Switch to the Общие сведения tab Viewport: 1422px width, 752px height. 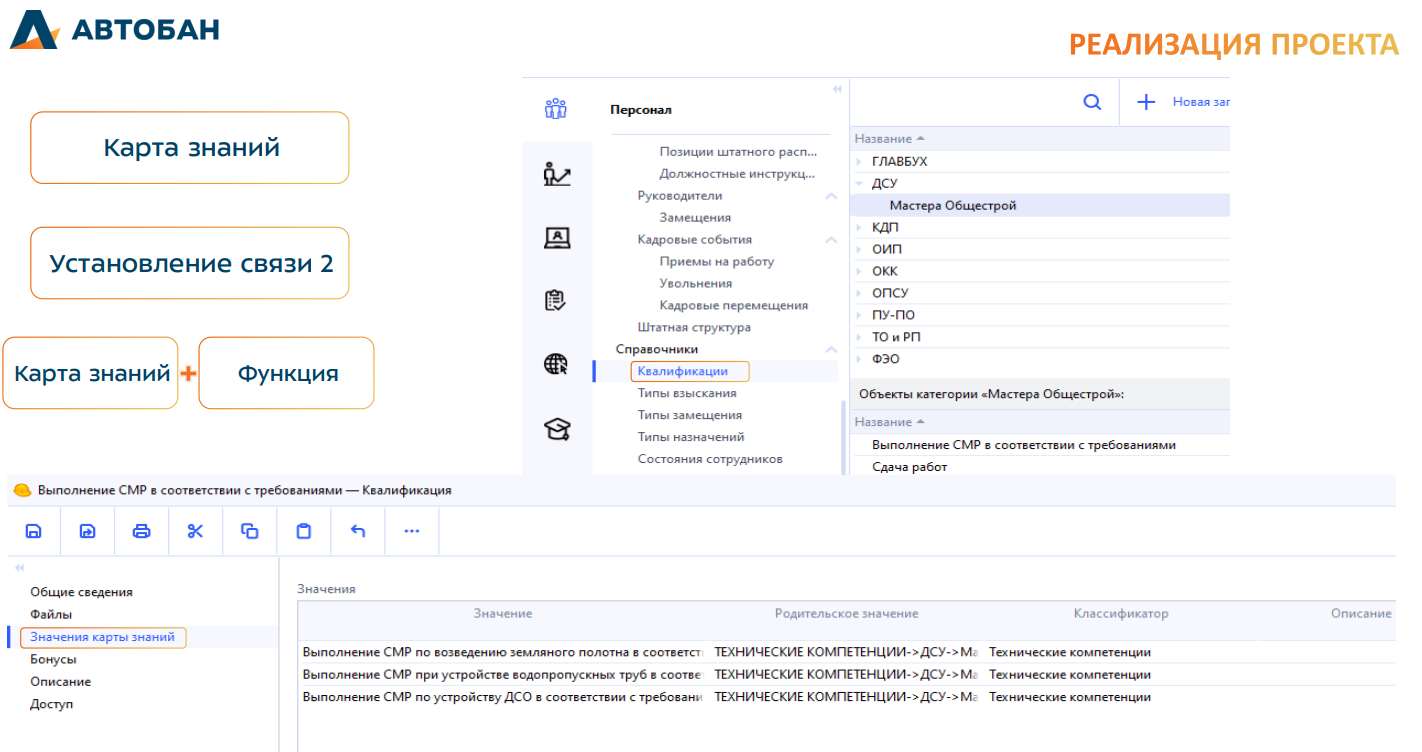(x=81, y=592)
